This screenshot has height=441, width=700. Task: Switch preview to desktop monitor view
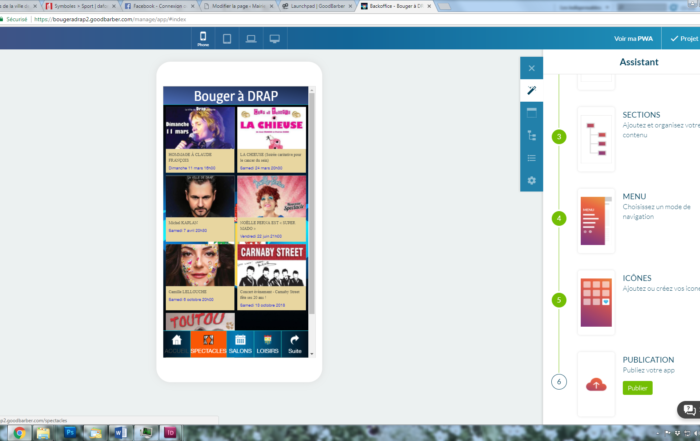pos(275,39)
